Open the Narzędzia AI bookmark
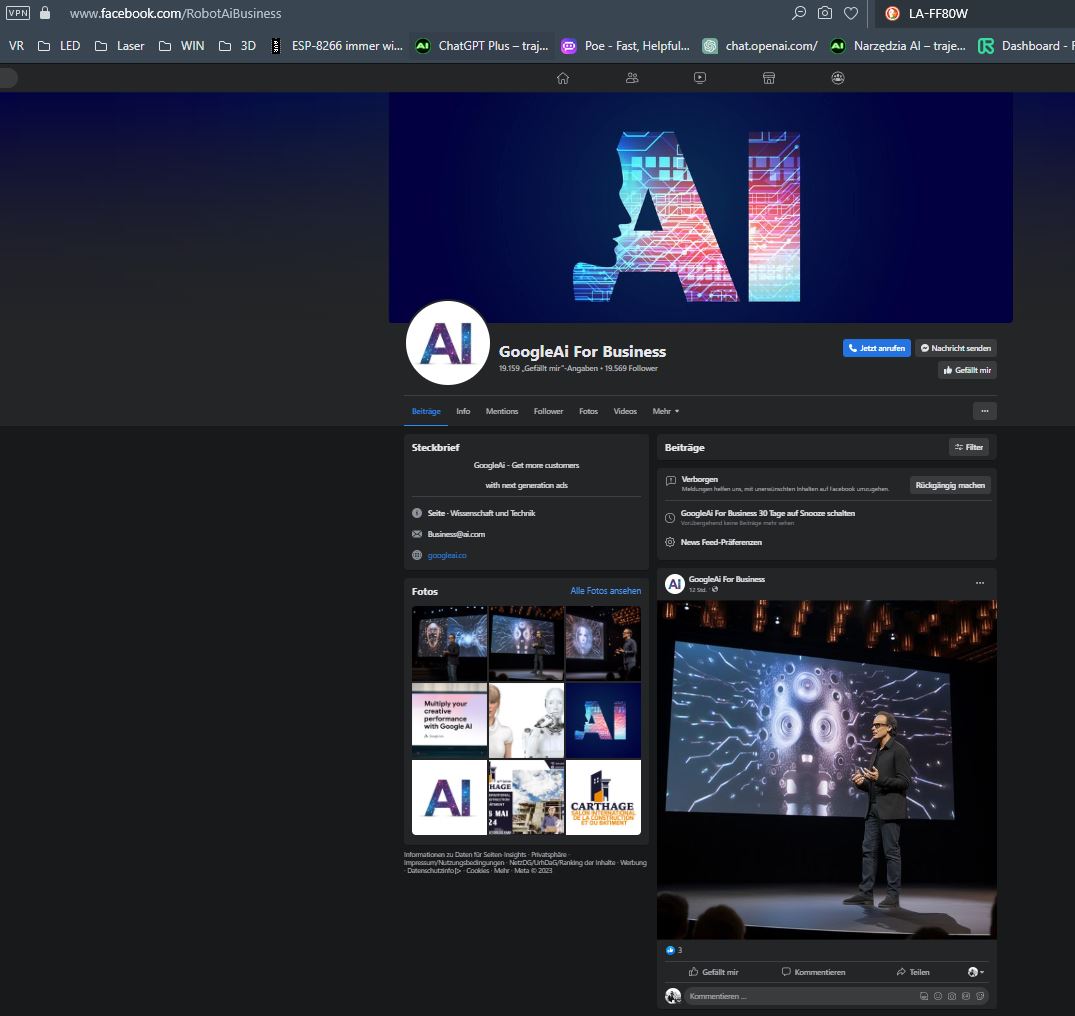Image resolution: width=1075 pixels, height=1016 pixels. 898,46
